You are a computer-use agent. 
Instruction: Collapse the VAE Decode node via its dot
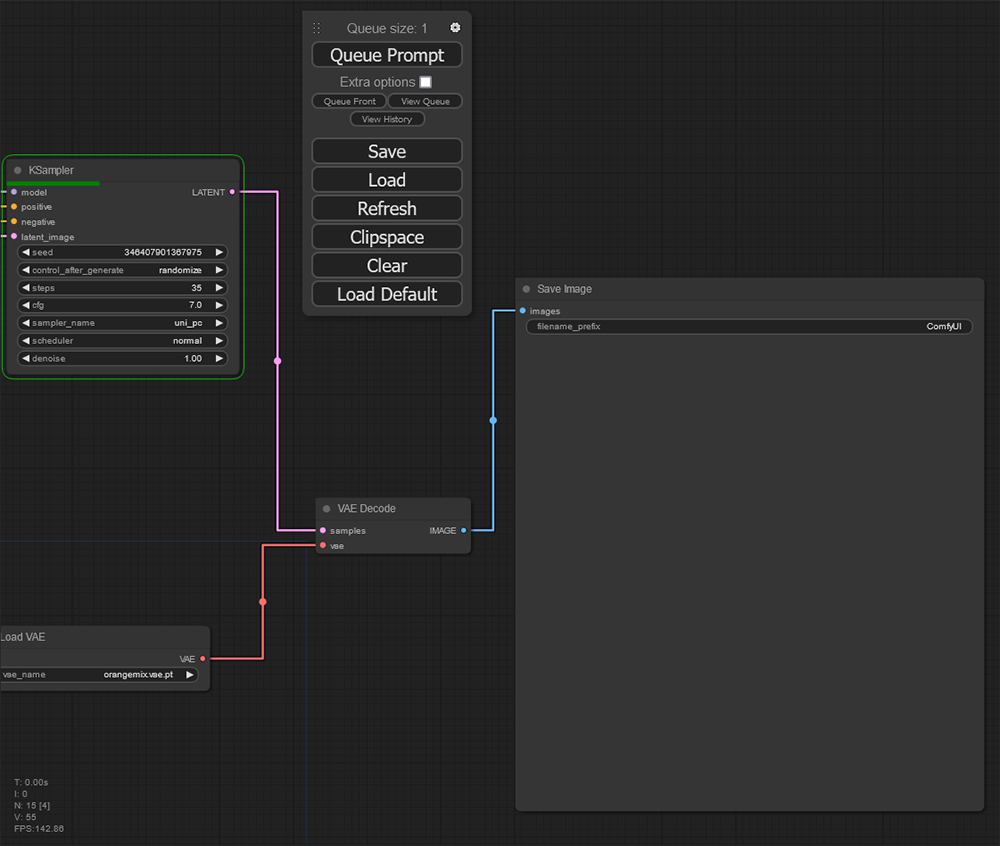click(x=327, y=509)
